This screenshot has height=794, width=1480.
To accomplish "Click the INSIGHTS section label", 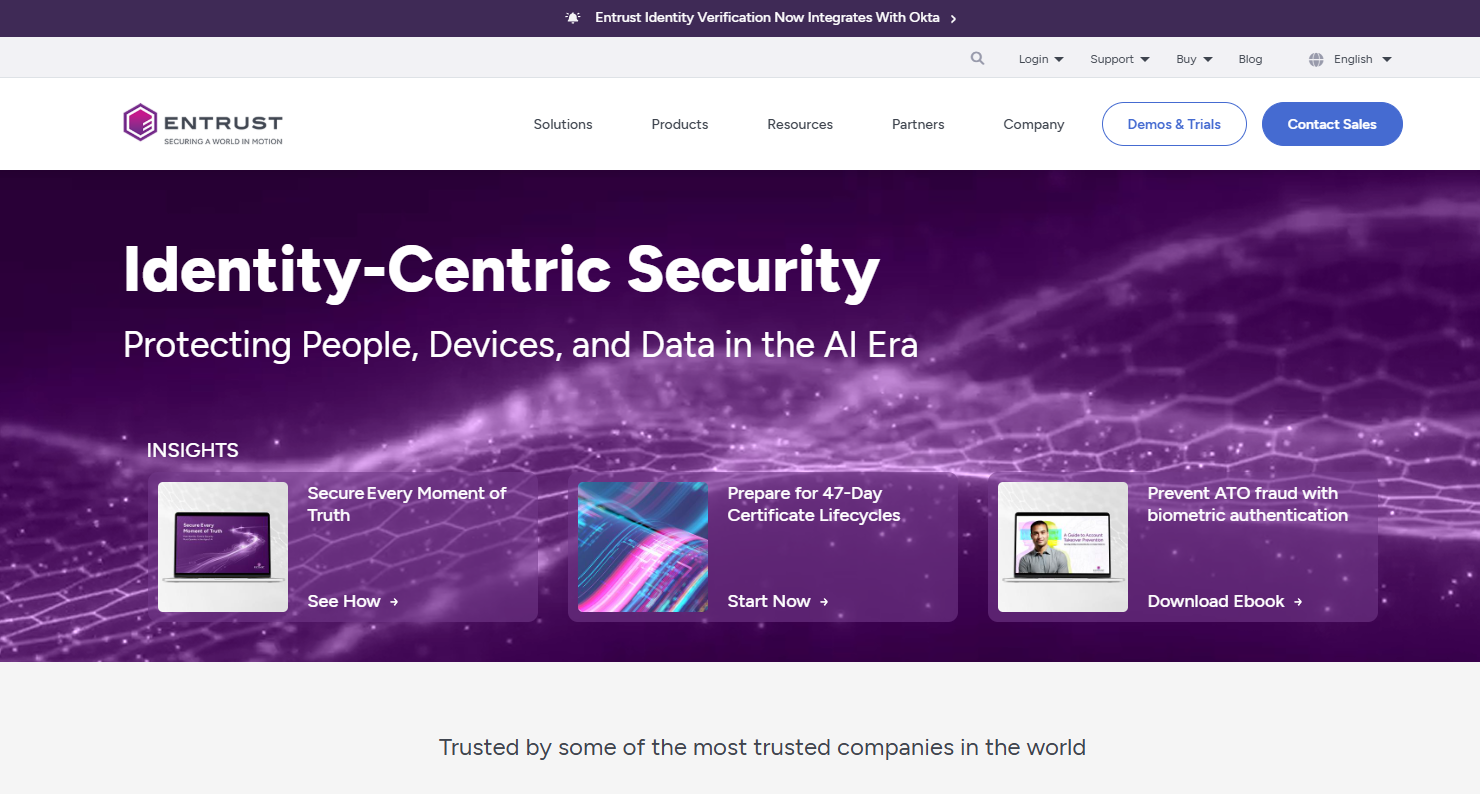I will [193, 450].
